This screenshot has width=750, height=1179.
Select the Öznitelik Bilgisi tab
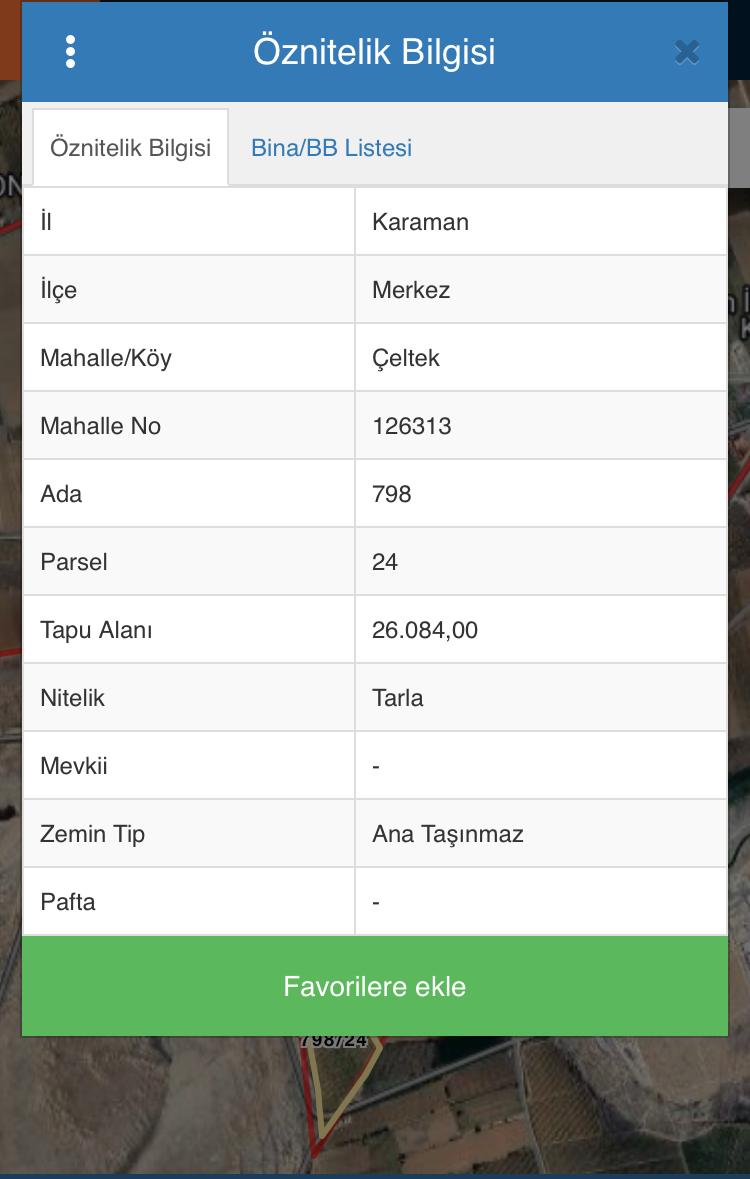131,148
